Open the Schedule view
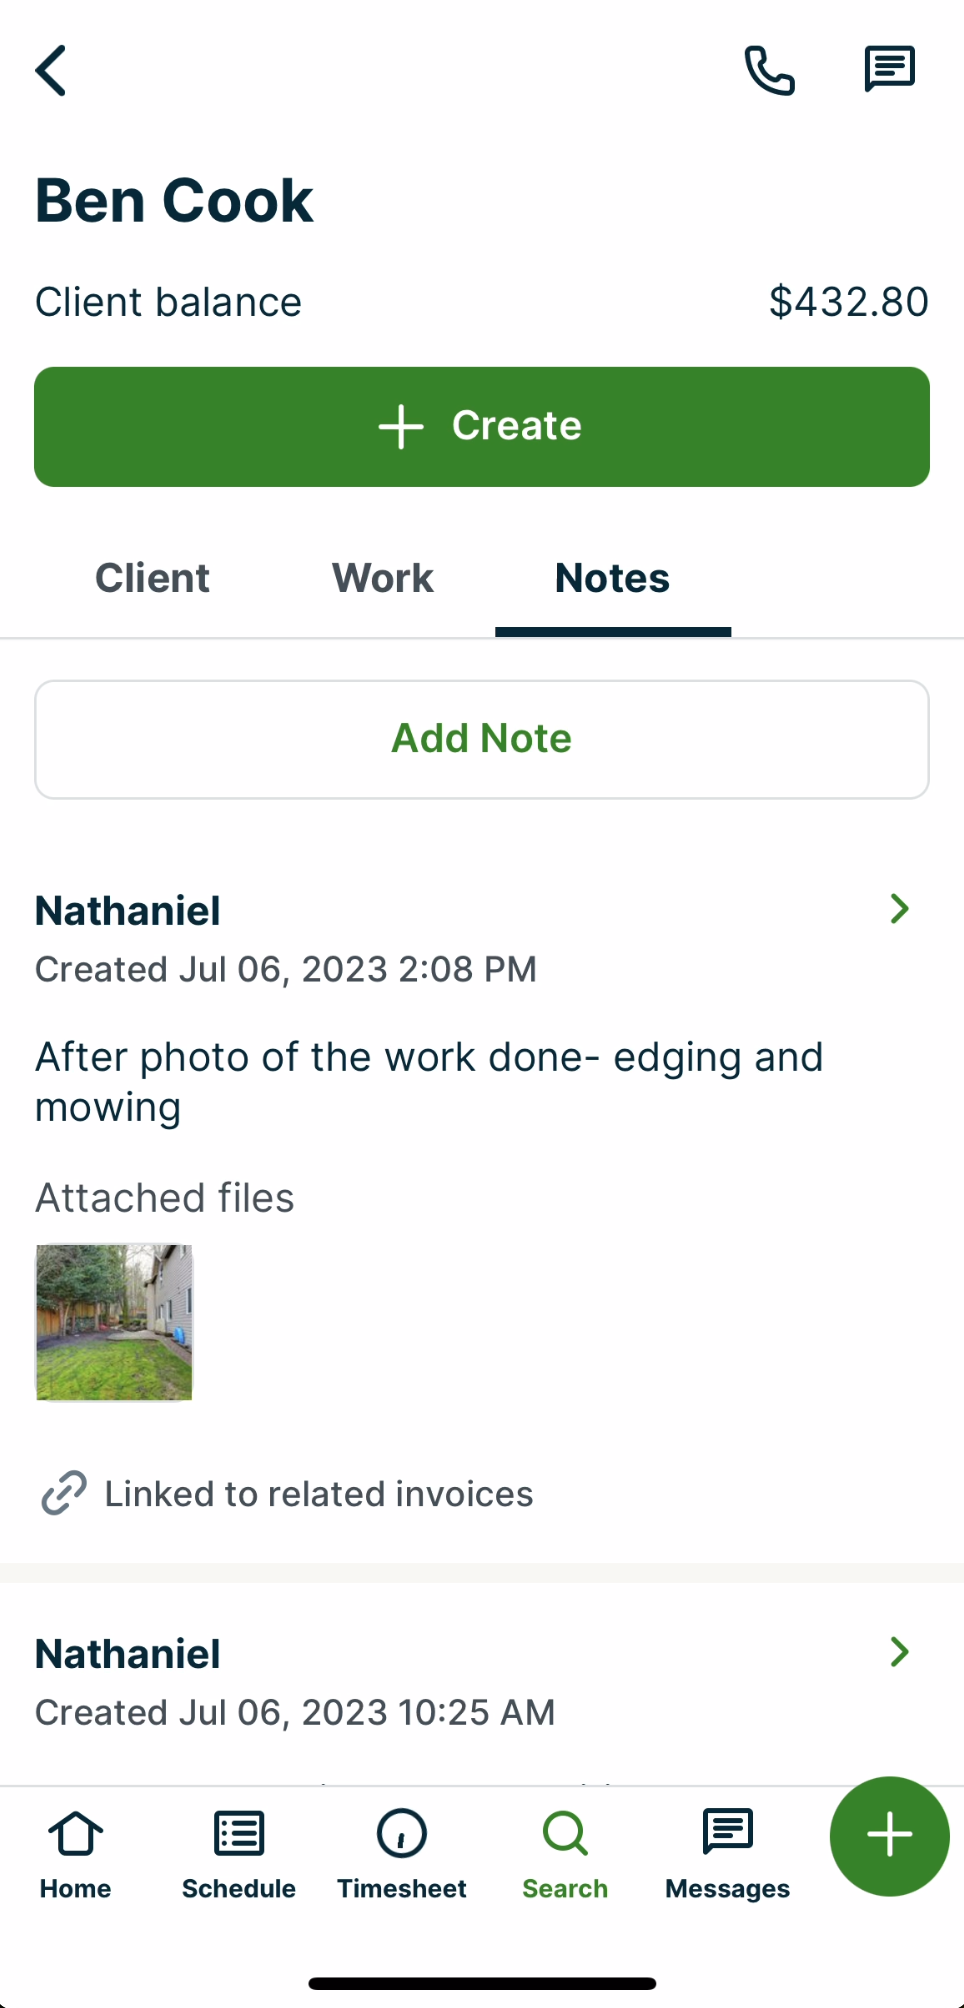The image size is (964, 2008). [x=239, y=1854]
